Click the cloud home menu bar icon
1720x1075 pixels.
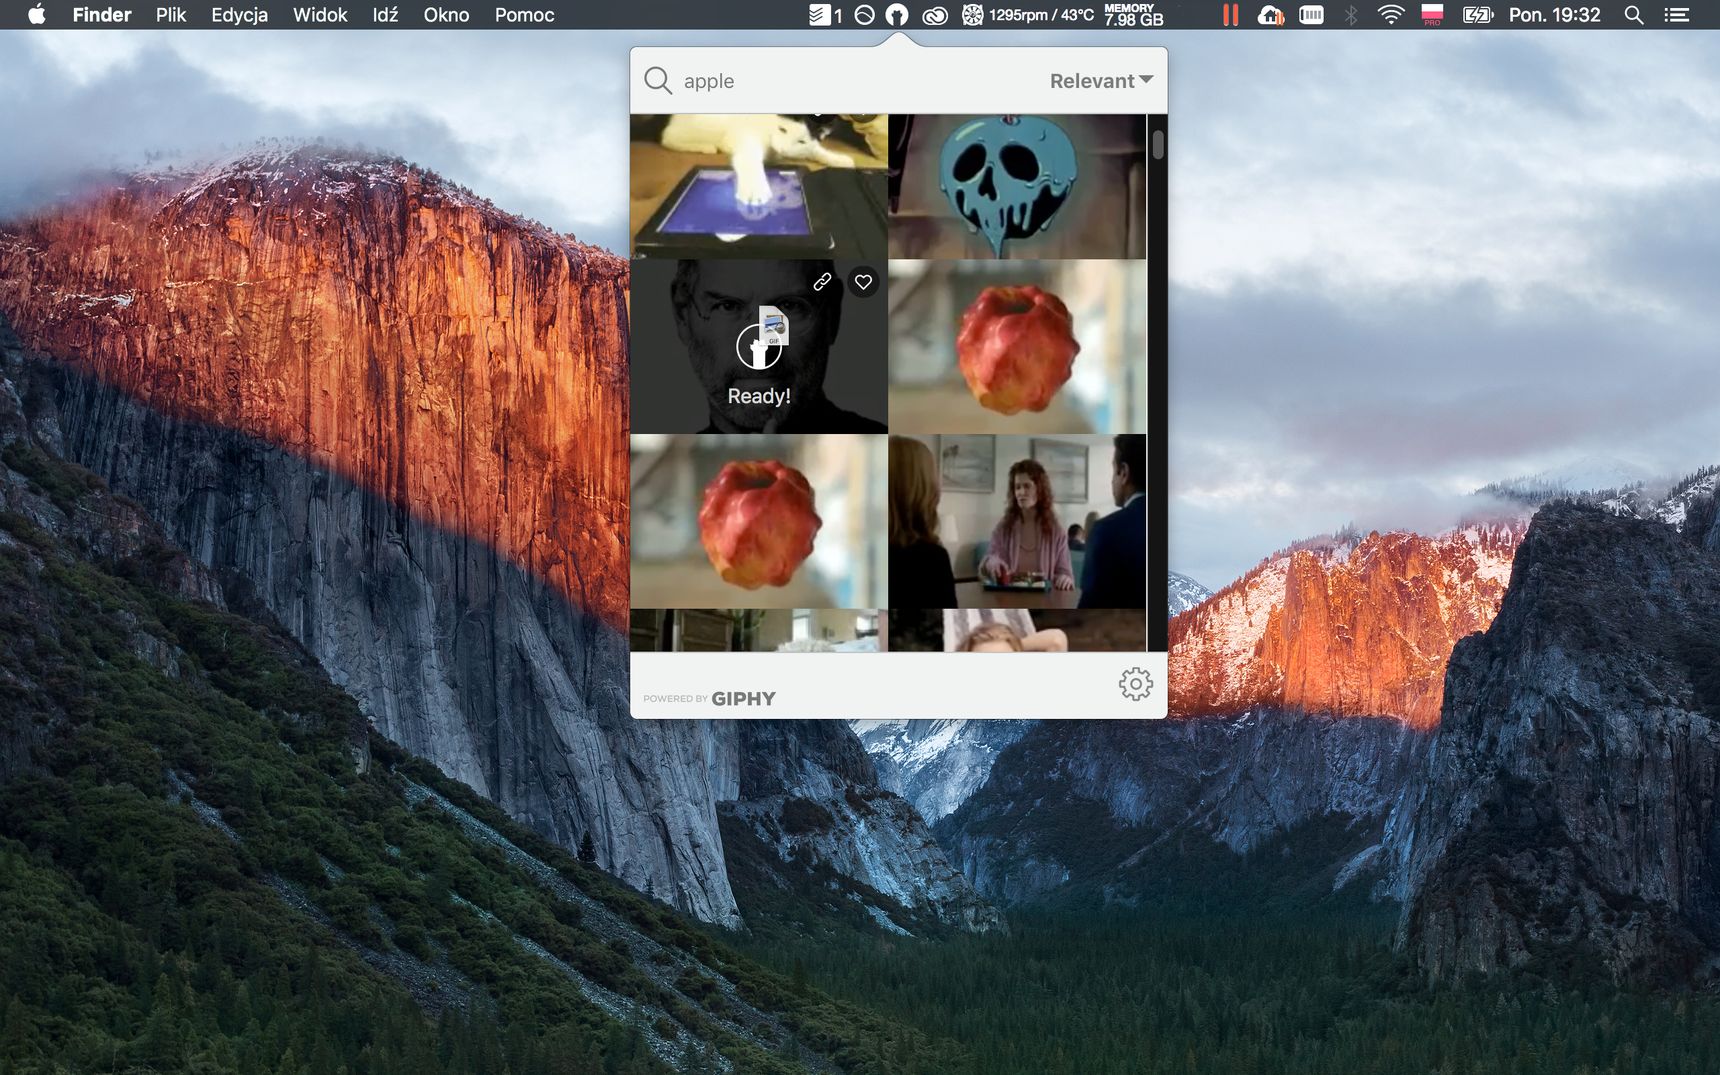pyautogui.click(x=1271, y=15)
